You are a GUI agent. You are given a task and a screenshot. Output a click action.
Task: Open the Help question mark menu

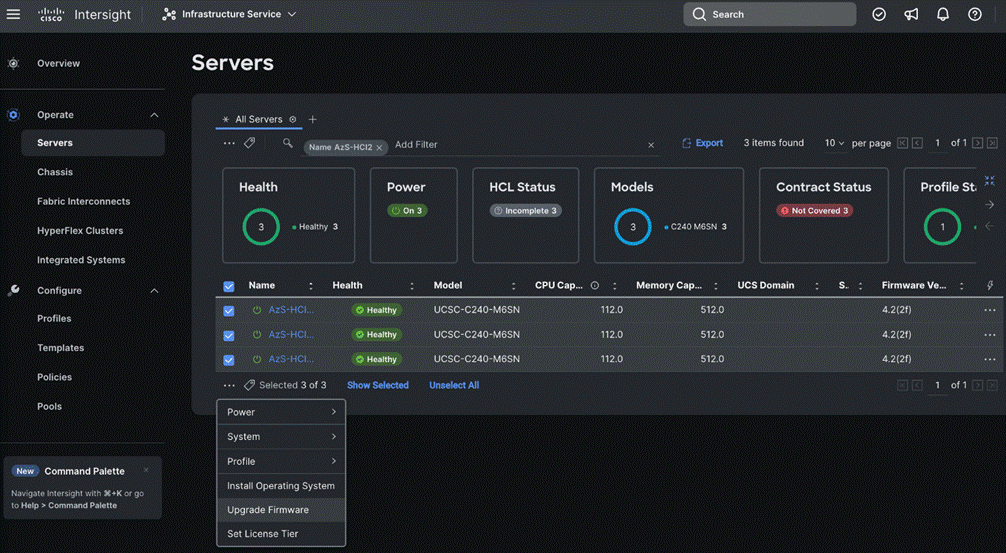[x=975, y=14]
